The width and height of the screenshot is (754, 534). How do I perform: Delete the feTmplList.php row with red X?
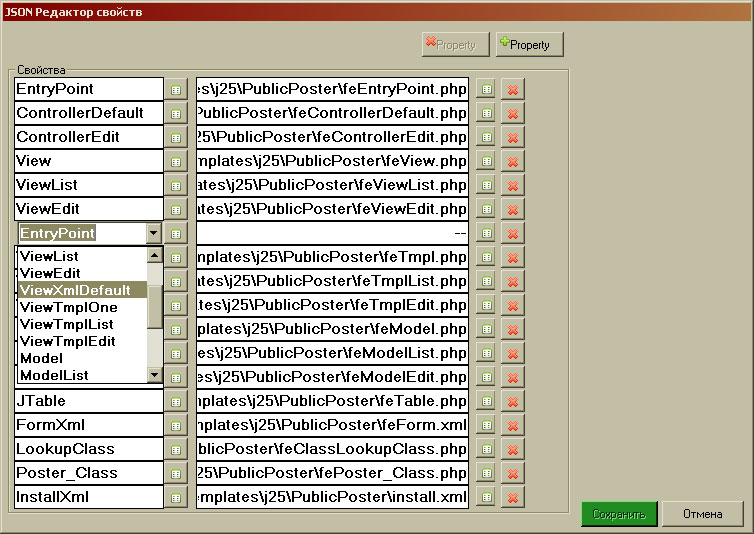(513, 281)
